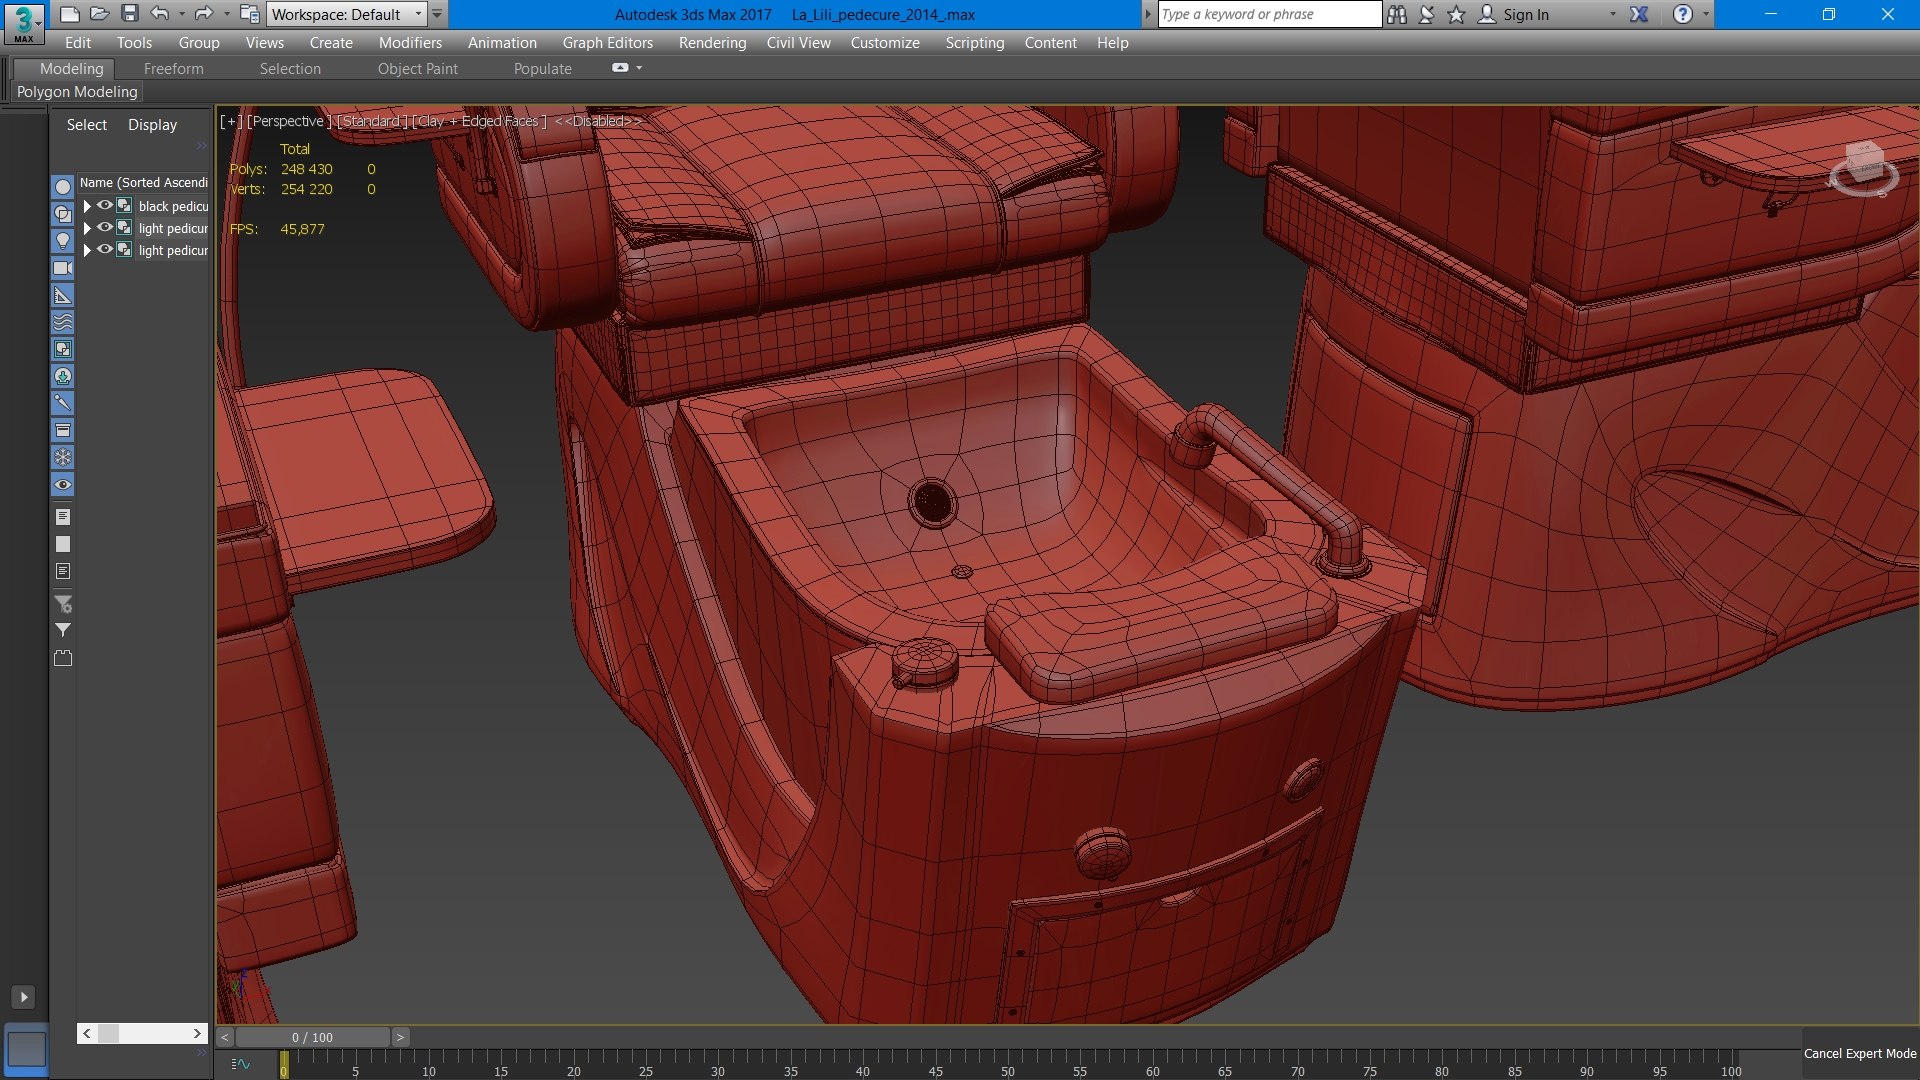Click the viewport [+] general label

[x=231, y=121]
